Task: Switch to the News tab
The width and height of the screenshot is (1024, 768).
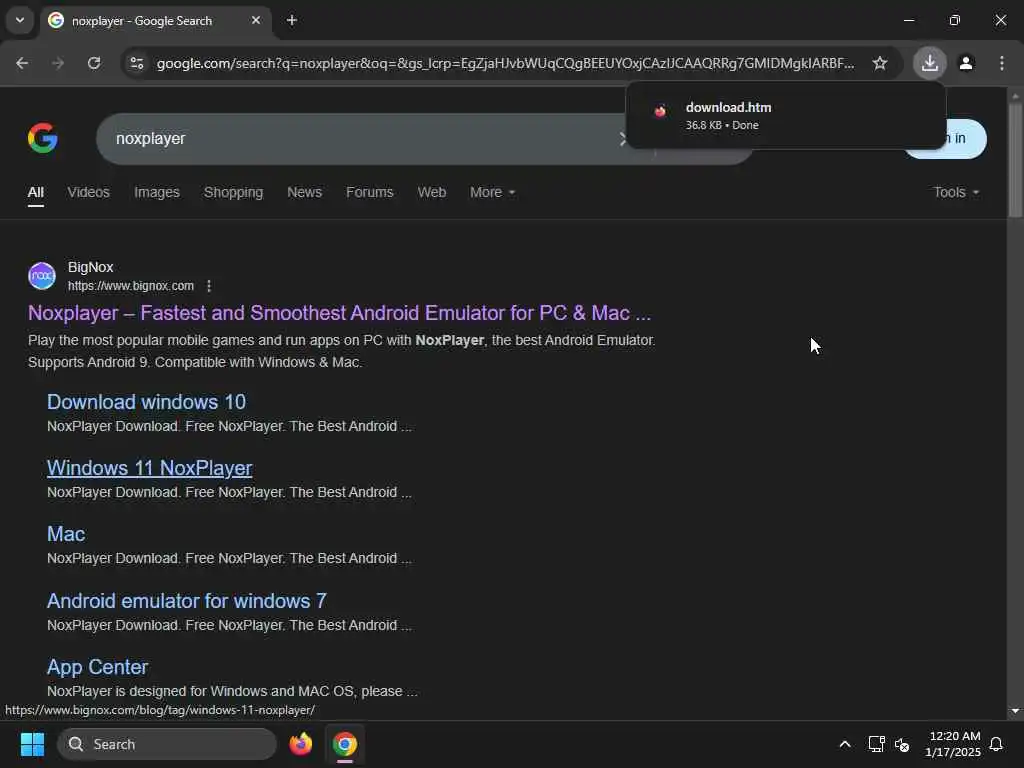Action: tap(304, 192)
